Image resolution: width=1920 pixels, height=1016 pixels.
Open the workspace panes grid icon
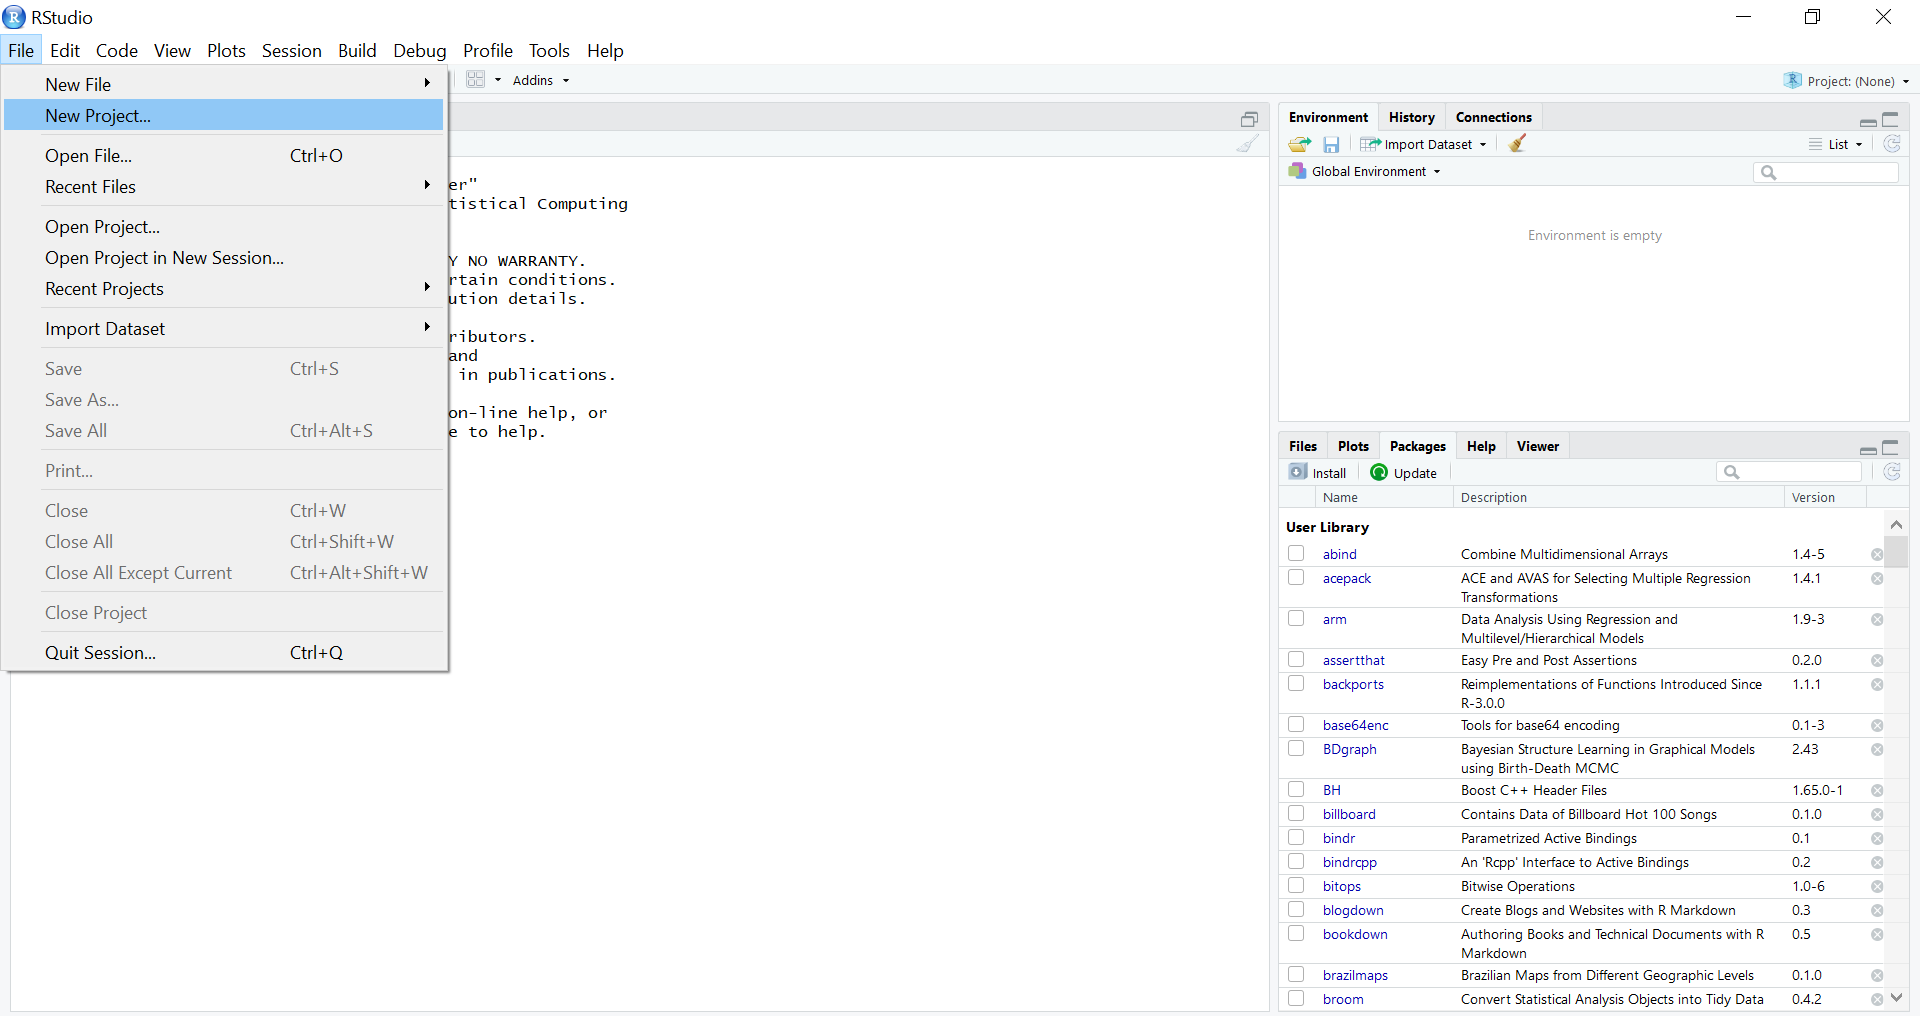click(476, 80)
